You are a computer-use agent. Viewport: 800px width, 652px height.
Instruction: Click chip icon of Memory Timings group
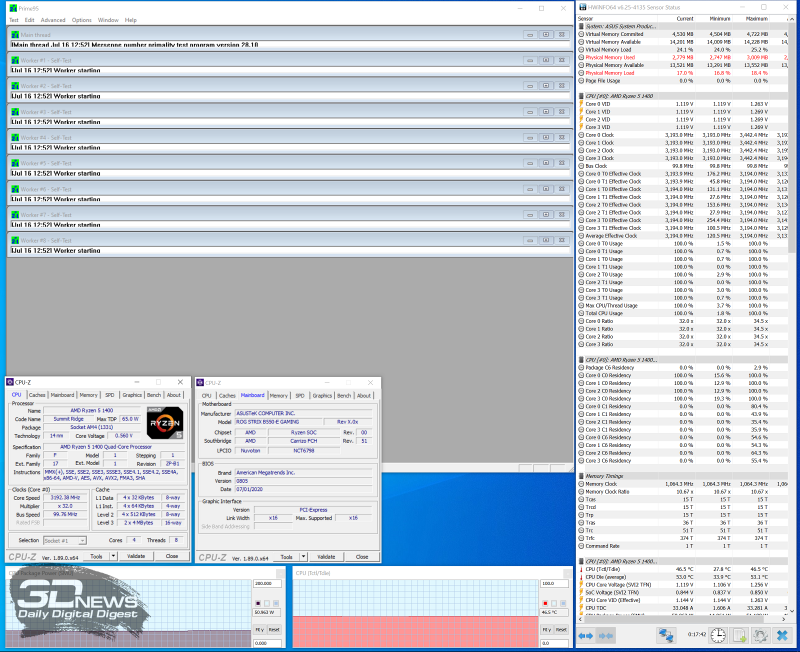click(581, 476)
